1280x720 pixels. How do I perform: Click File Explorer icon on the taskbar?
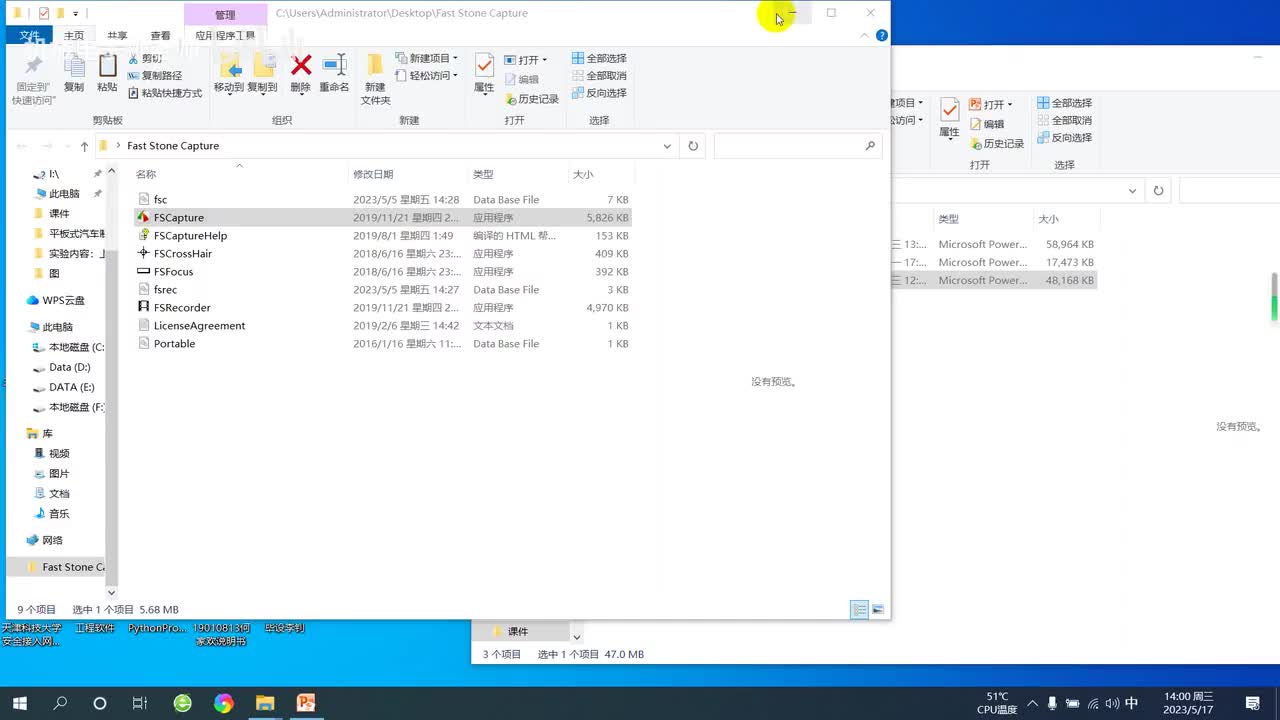tap(265, 703)
